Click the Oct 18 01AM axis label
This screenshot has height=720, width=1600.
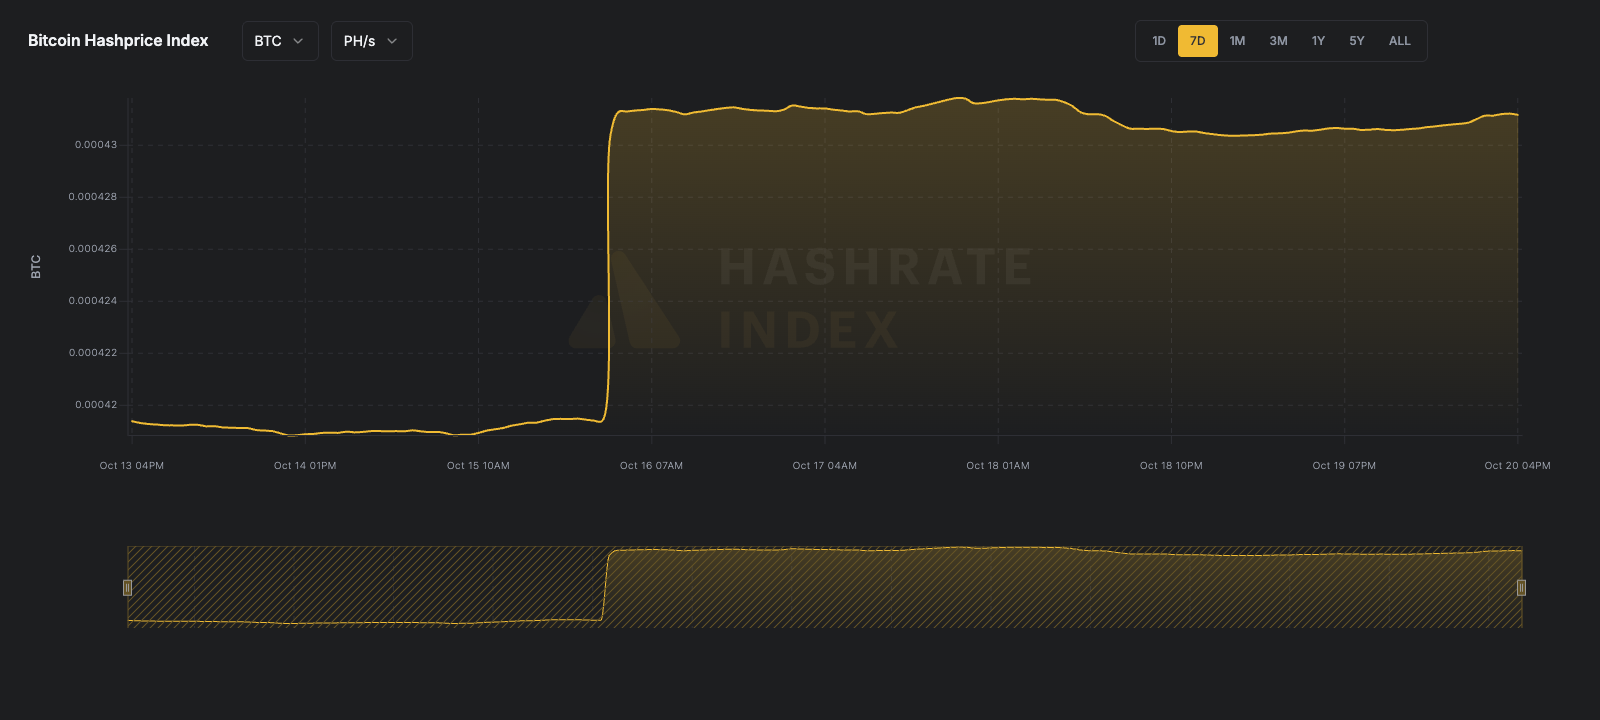997,465
